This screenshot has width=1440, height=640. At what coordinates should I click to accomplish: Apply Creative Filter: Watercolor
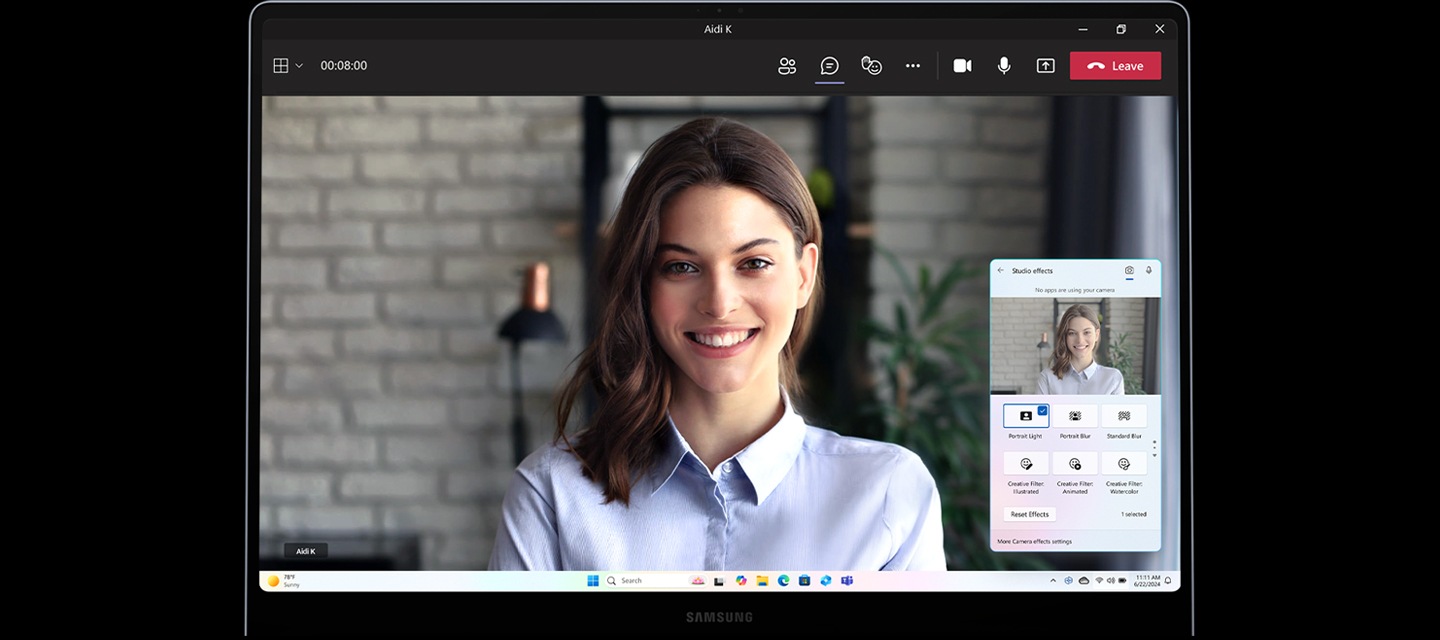tap(1124, 464)
